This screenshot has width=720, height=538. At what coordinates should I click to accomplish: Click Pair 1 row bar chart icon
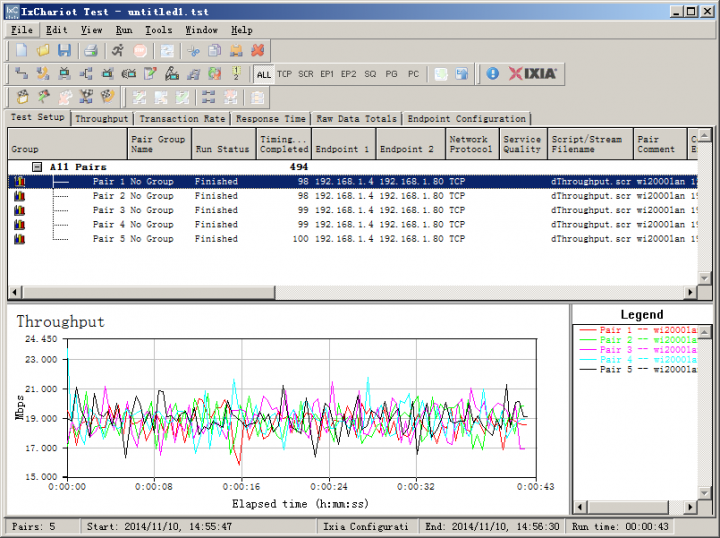click(19, 181)
